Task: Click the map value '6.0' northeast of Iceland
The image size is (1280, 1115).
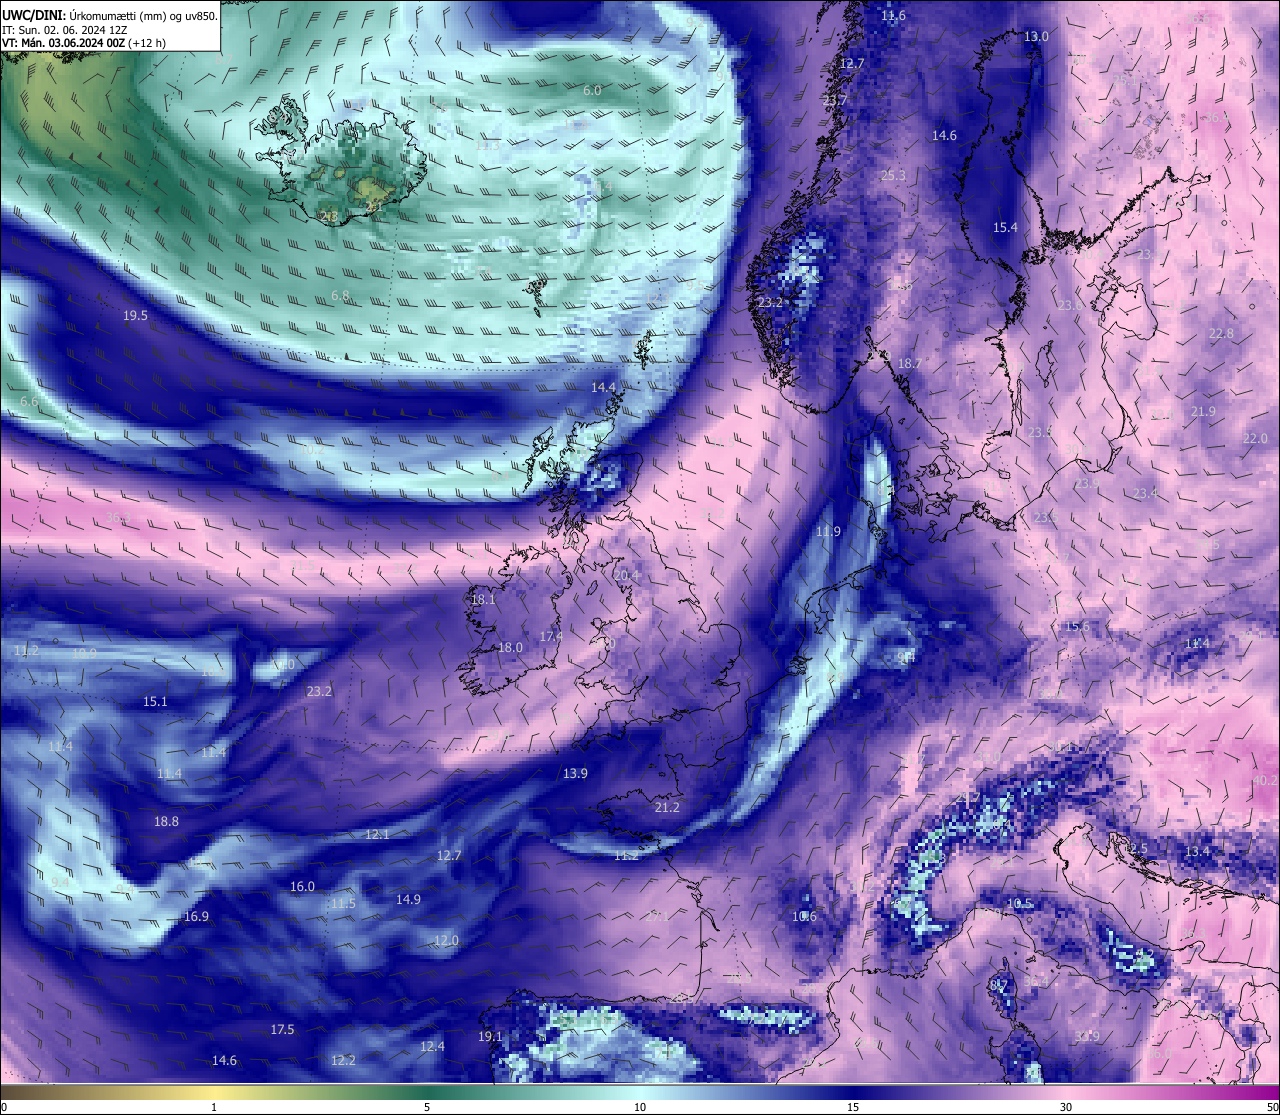Action: pyautogui.click(x=592, y=91)
